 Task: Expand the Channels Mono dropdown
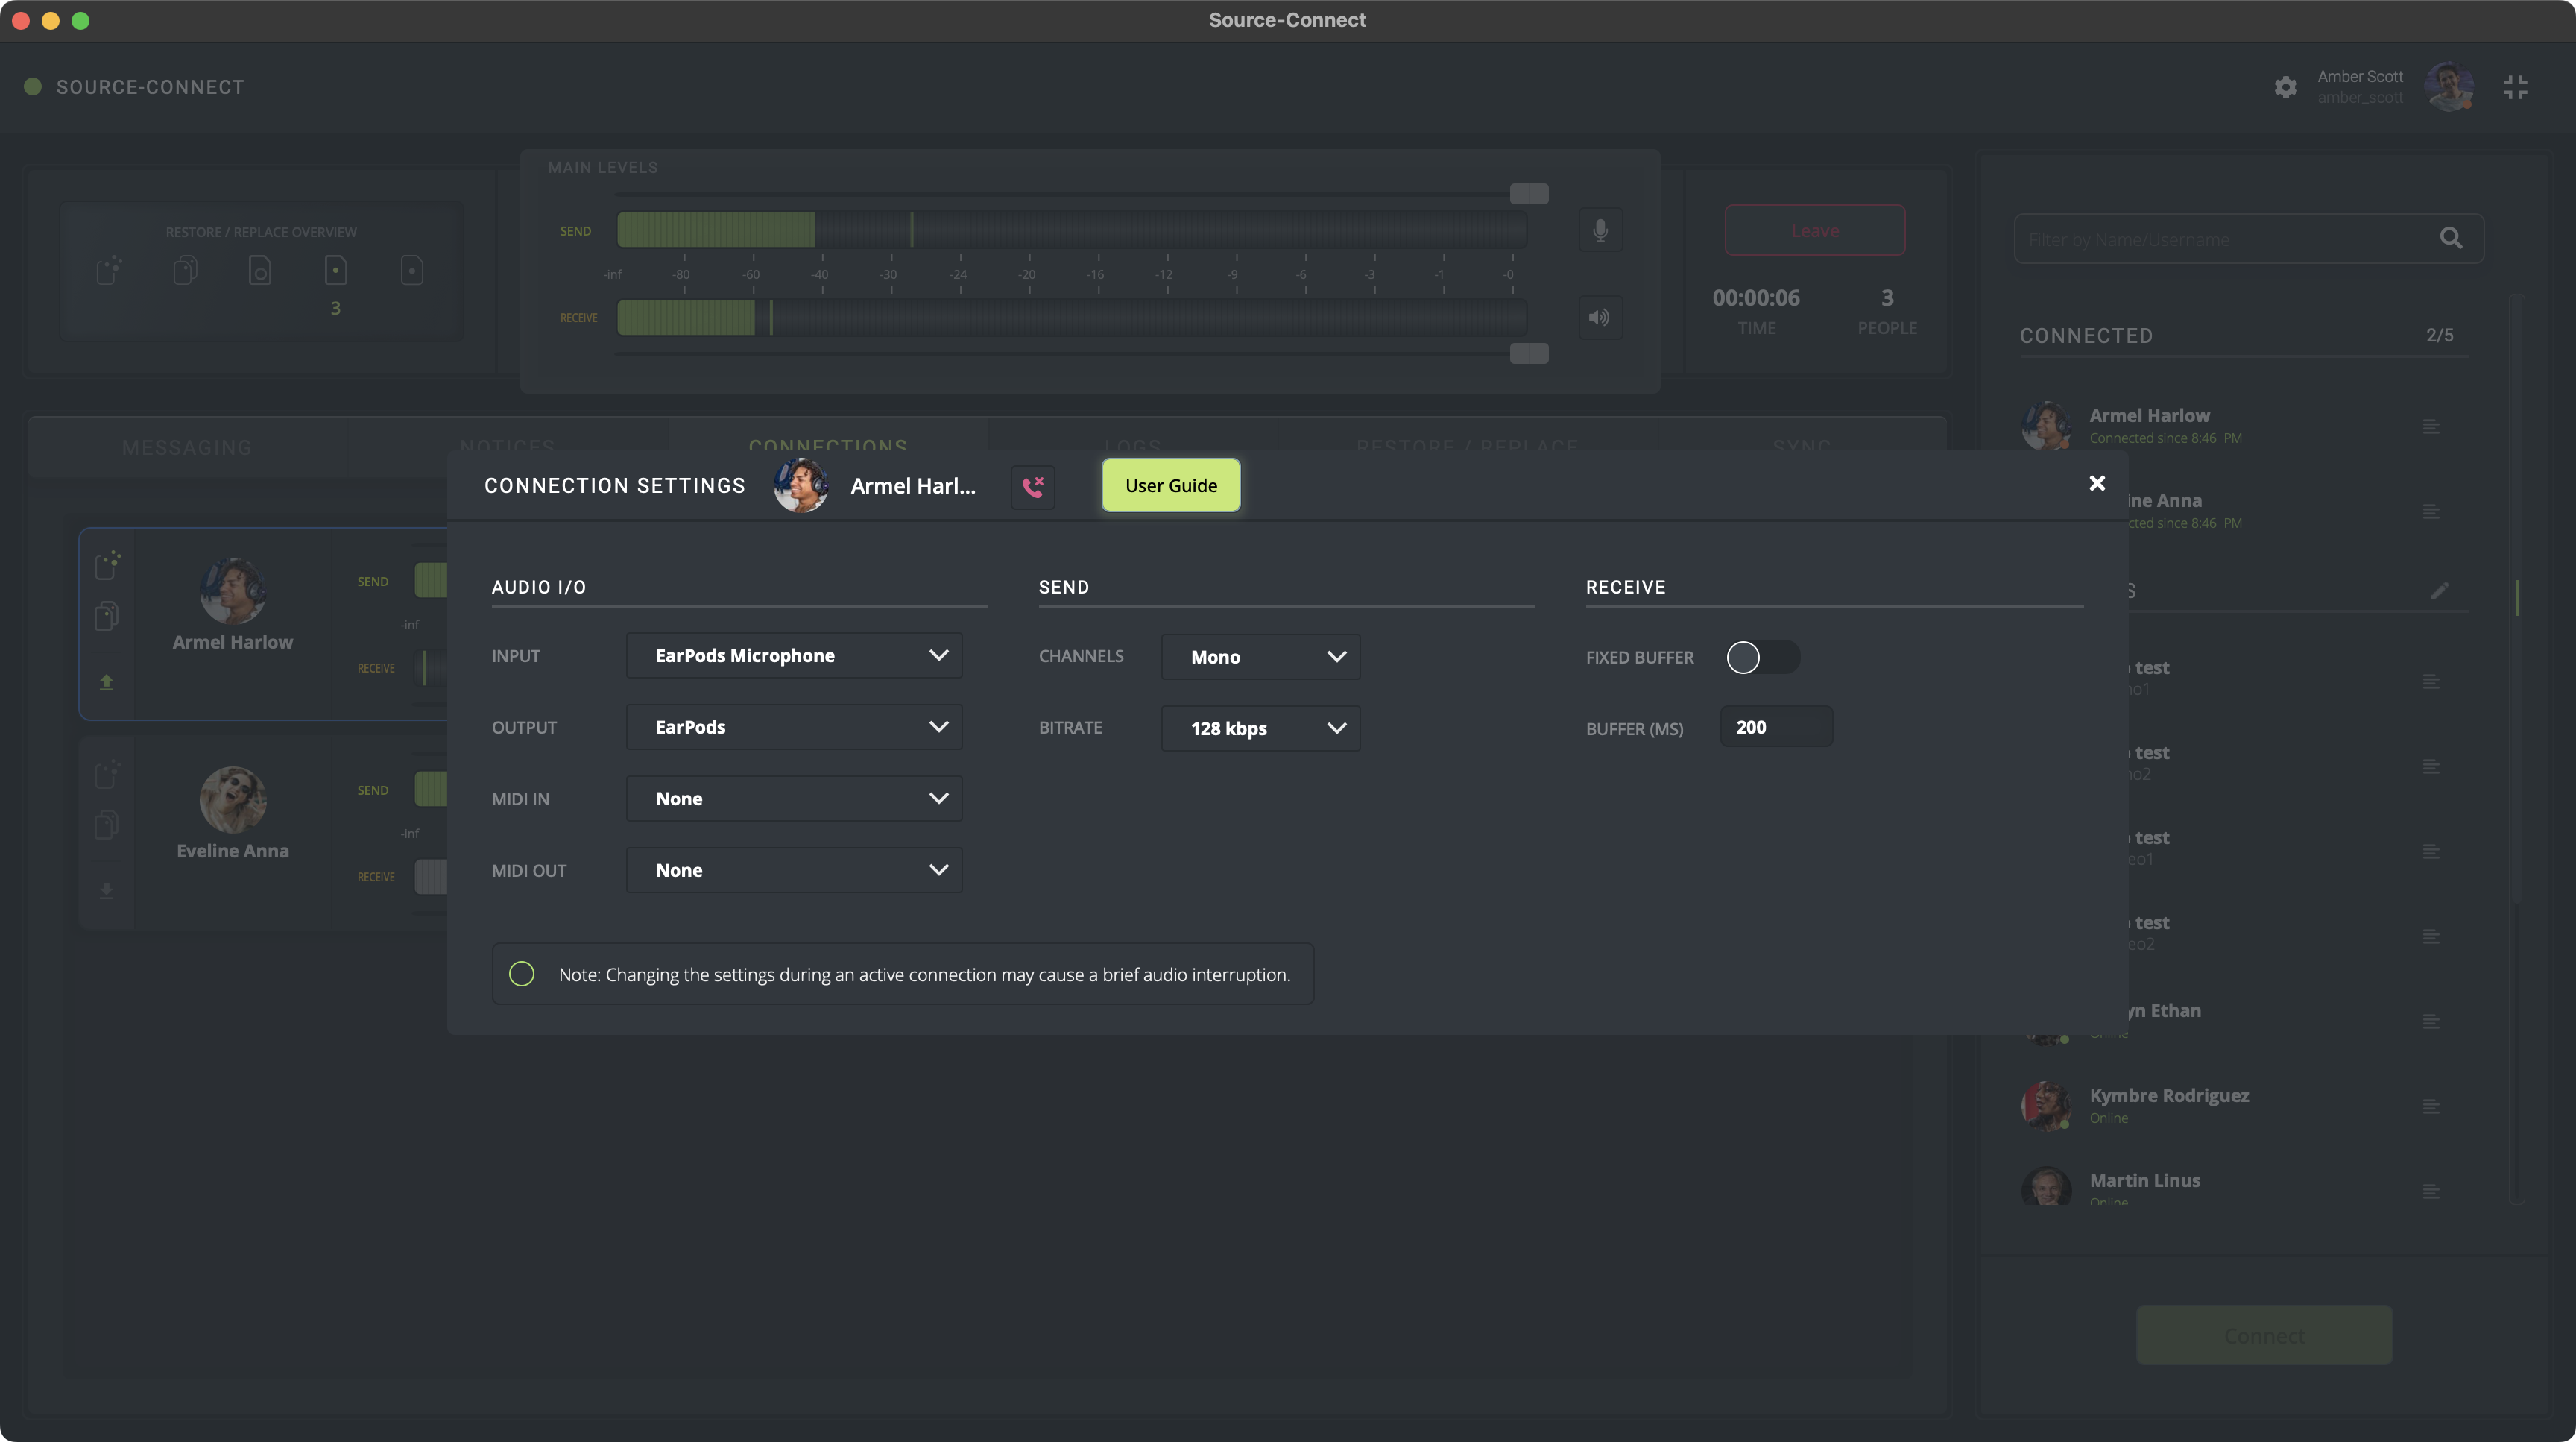(1260, 657)
